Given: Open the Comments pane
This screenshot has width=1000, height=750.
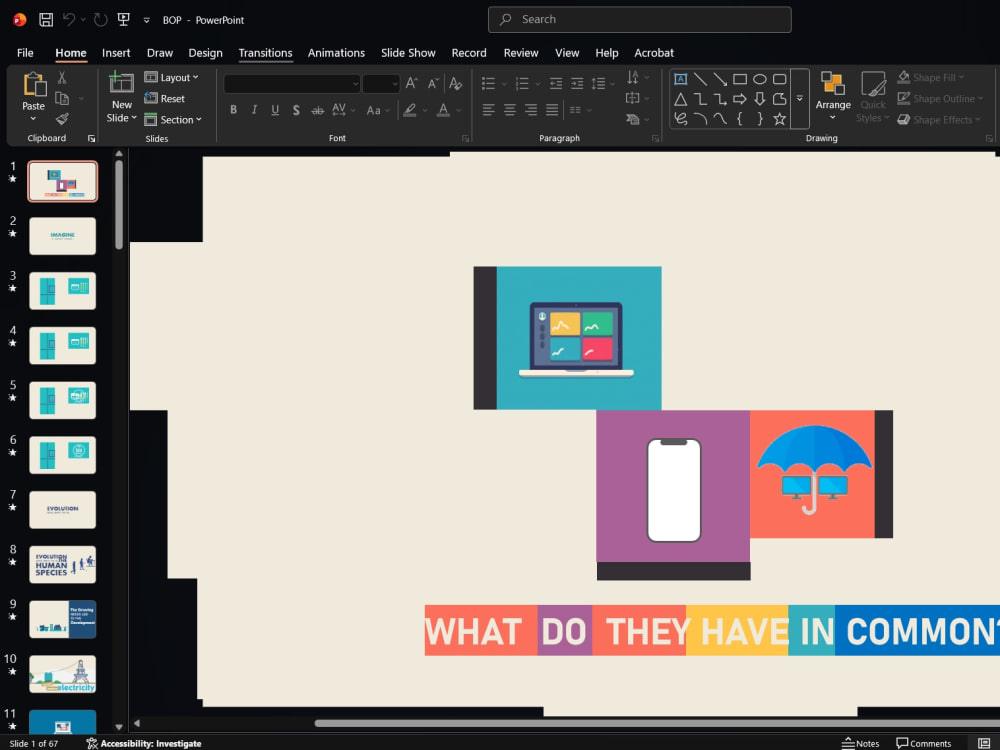Looking at the screenshot, I should point(923,744).
